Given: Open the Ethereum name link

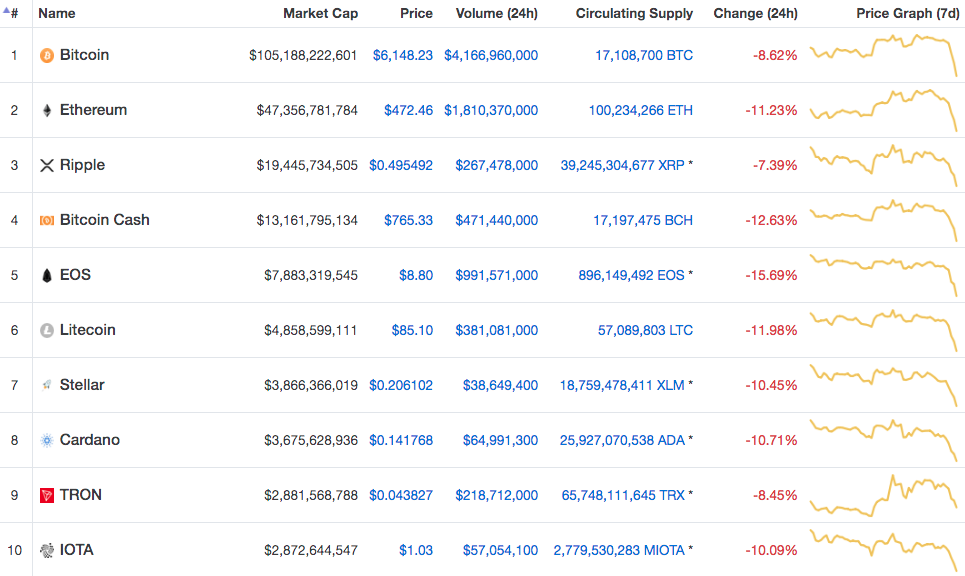Looking at the screenshot, I should tap(93, 110).
